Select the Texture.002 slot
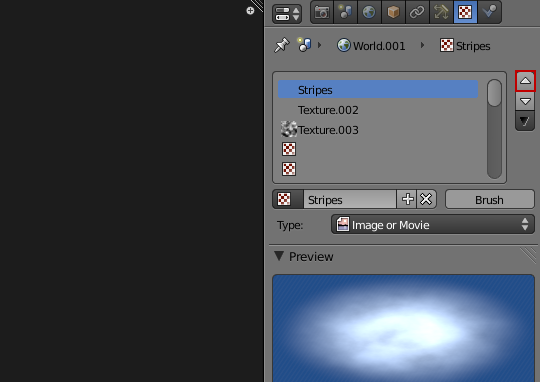The image size is (540, 382). [378, 110]
